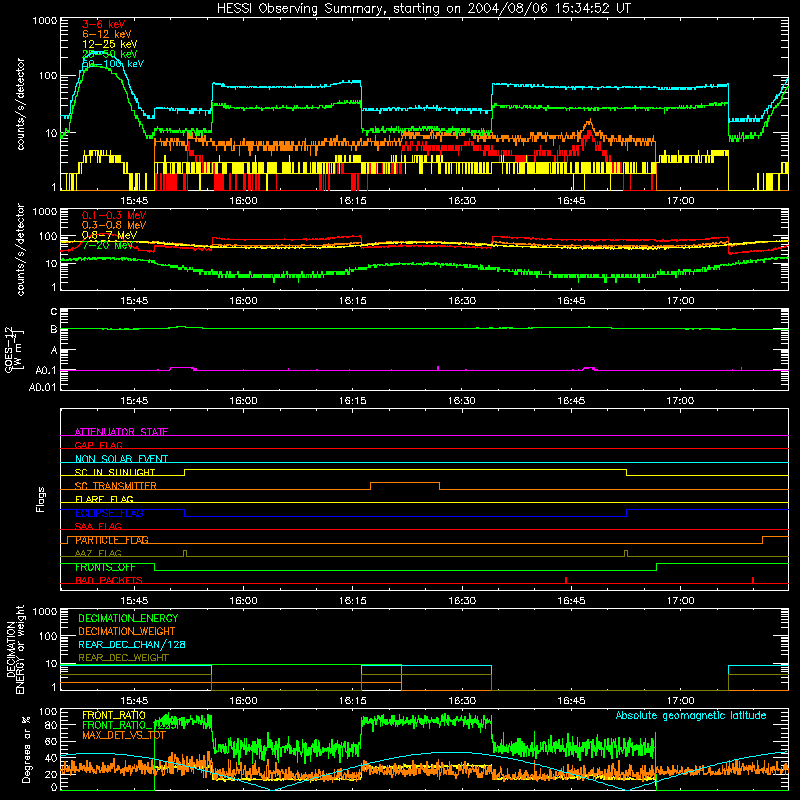This screenshot has width=800, height=800.
Task: Click the C class tick label on GOES axis
Action: (54, 312)
